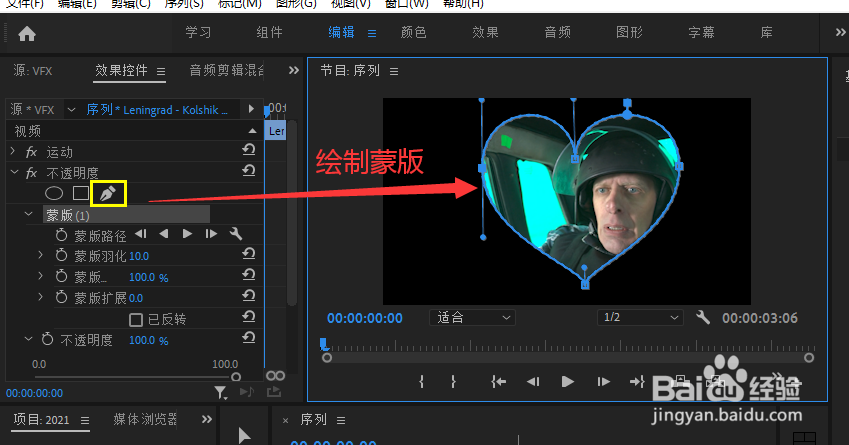Select the rectangle mask tool
This screenshot has height=445, width=849.
click(81, 193)
